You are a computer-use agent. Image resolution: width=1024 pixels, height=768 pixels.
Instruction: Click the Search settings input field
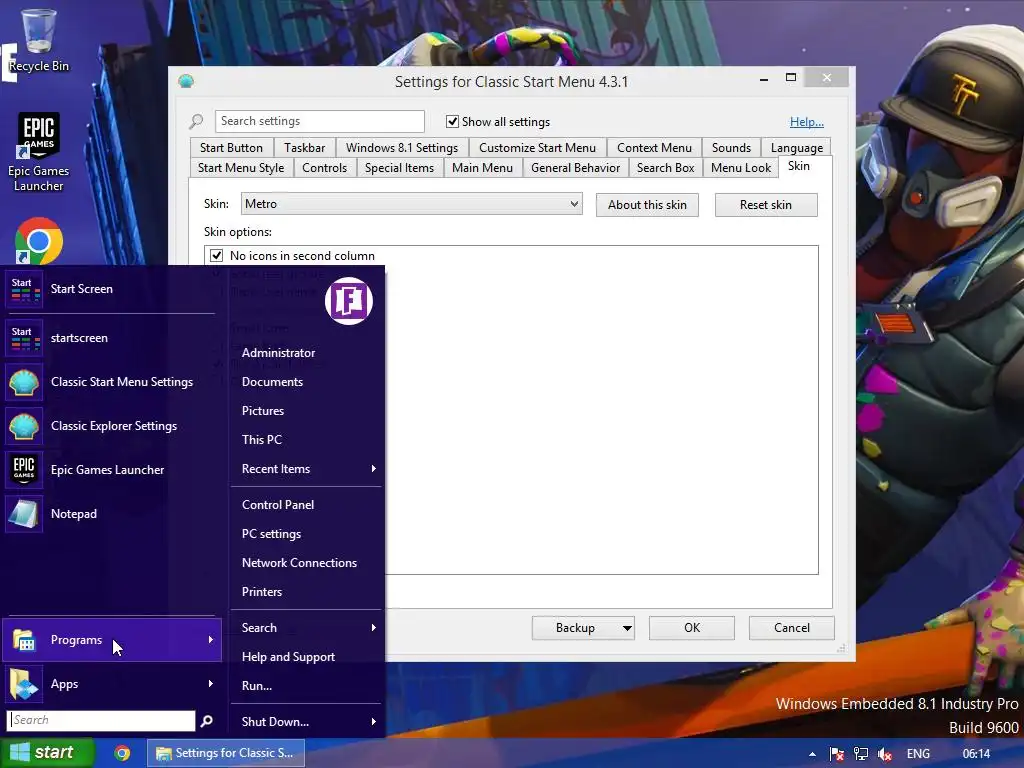(319, 121)
